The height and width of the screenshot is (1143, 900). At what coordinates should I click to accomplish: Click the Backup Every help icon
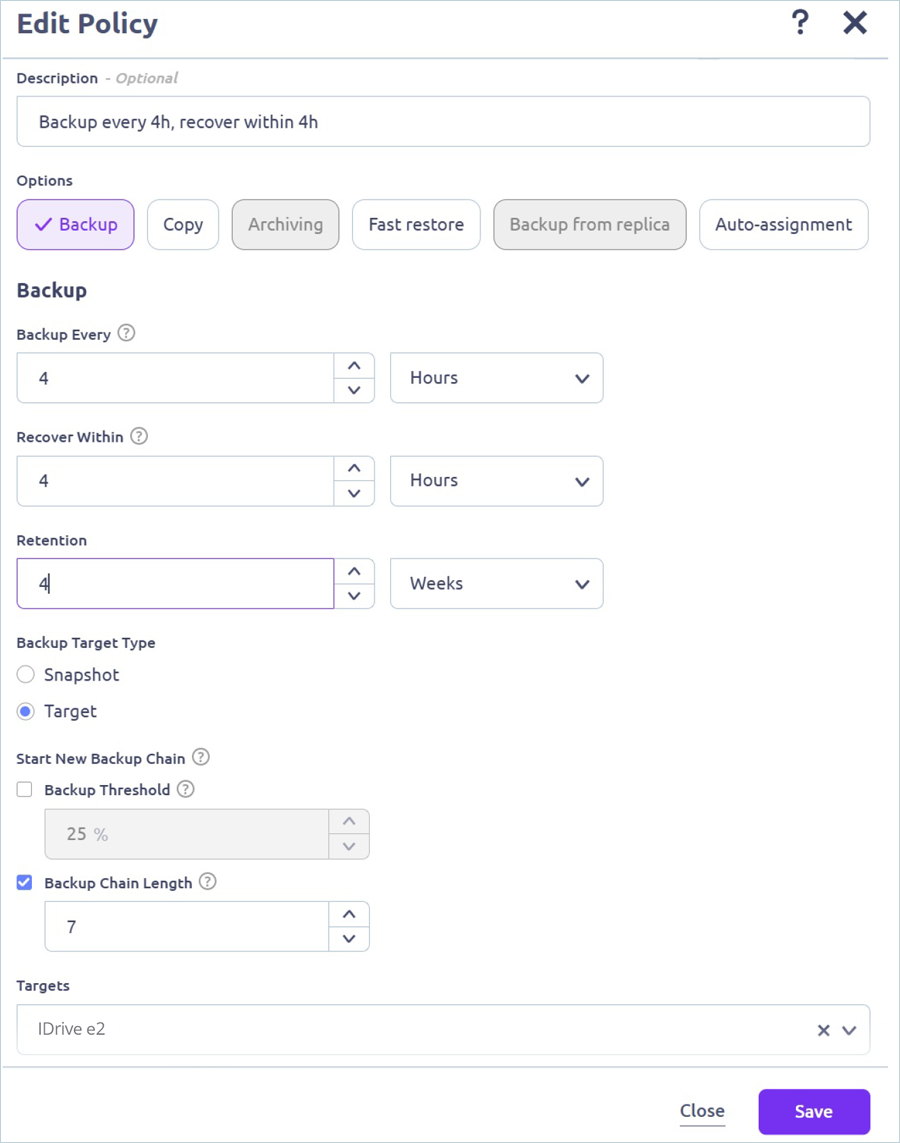coord(126,334)
